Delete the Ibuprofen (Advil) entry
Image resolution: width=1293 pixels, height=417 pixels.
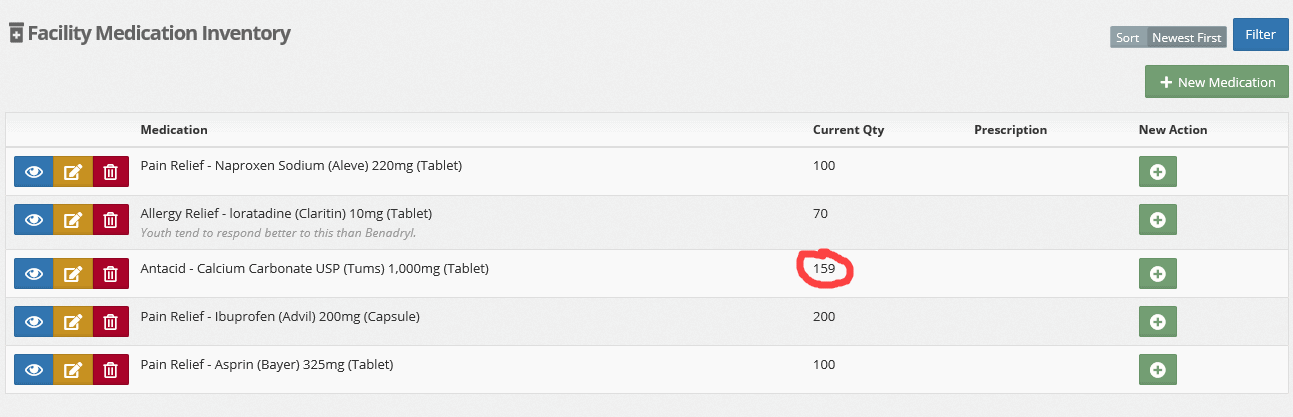click(x=111, y=321)
